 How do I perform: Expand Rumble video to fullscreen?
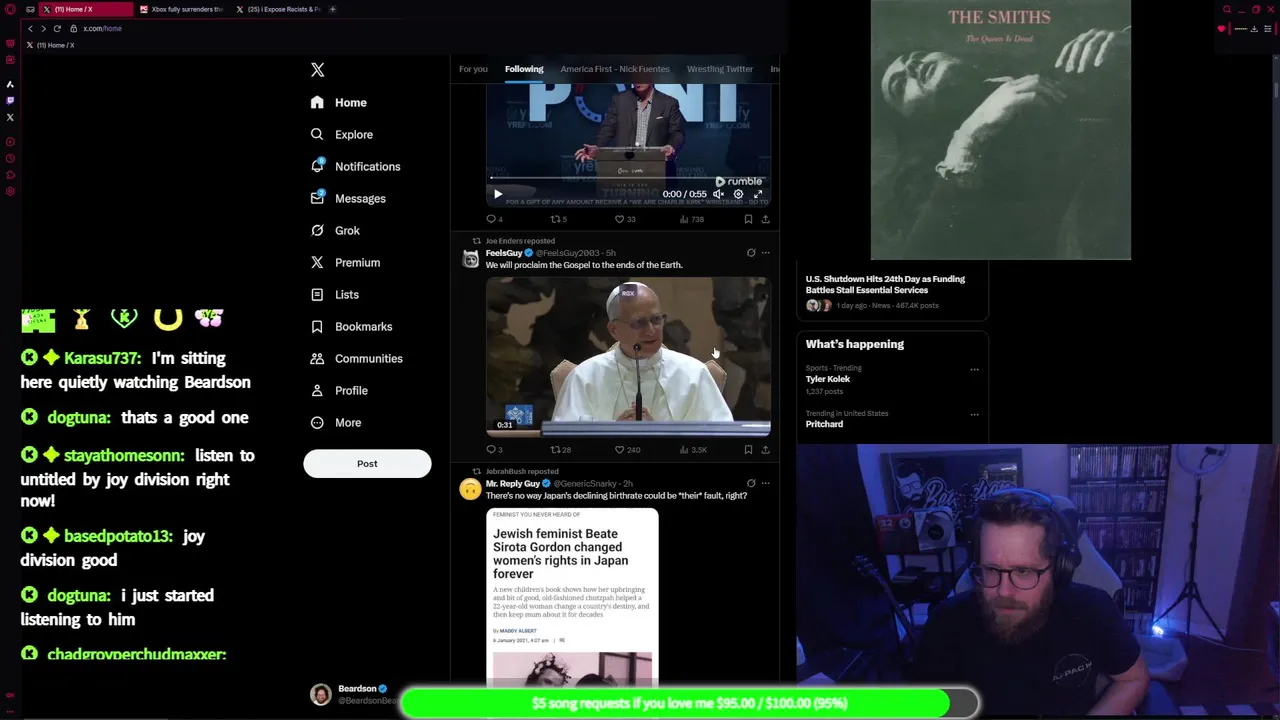click(758, 194)
